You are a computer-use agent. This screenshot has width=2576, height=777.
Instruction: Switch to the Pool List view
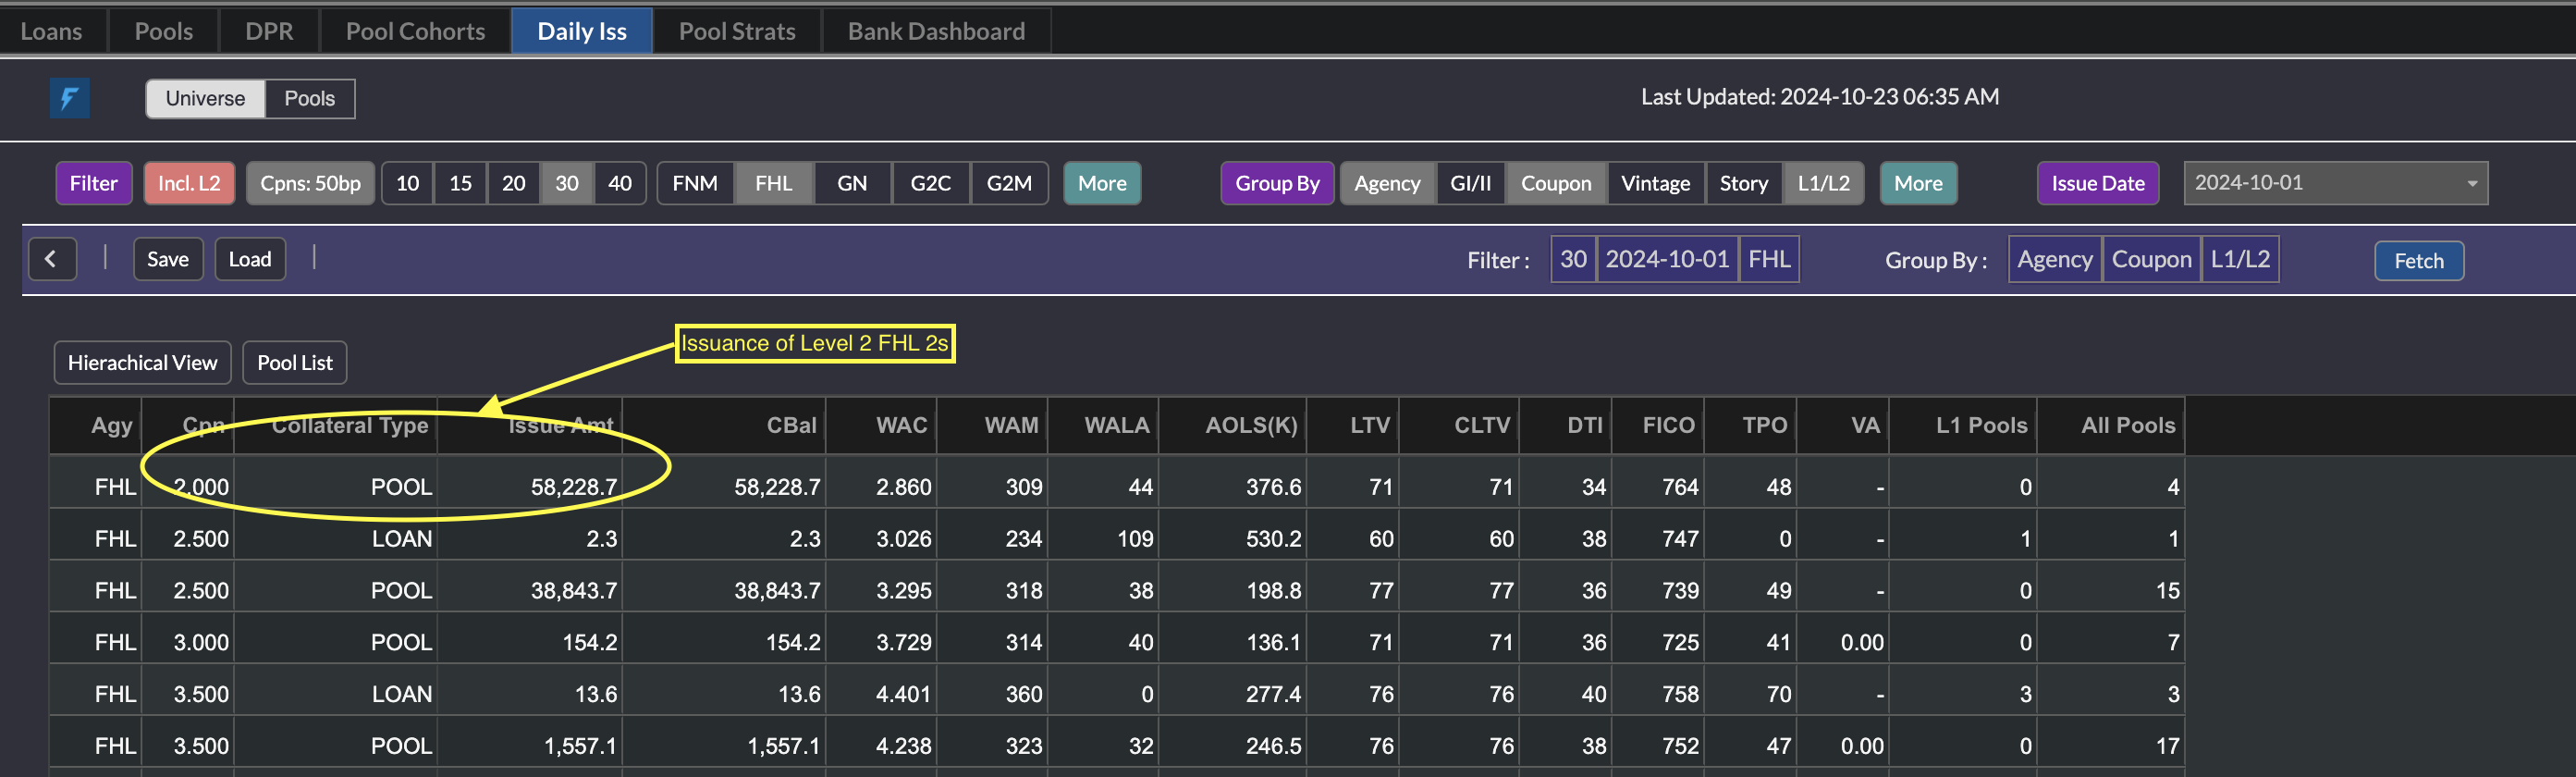coord(294,363)
